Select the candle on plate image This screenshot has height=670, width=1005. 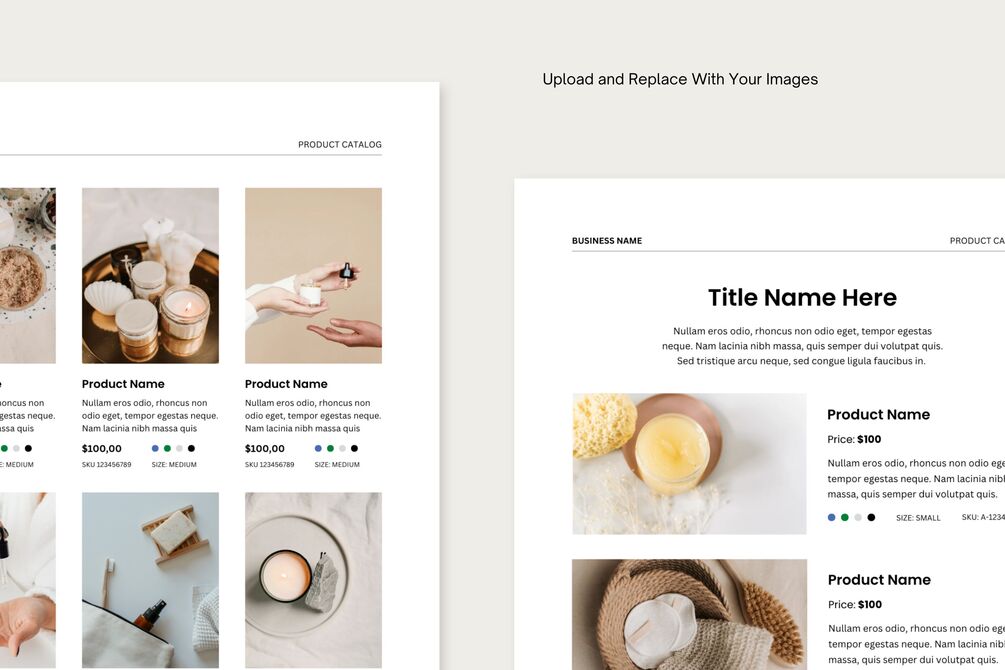click(313, 580)
